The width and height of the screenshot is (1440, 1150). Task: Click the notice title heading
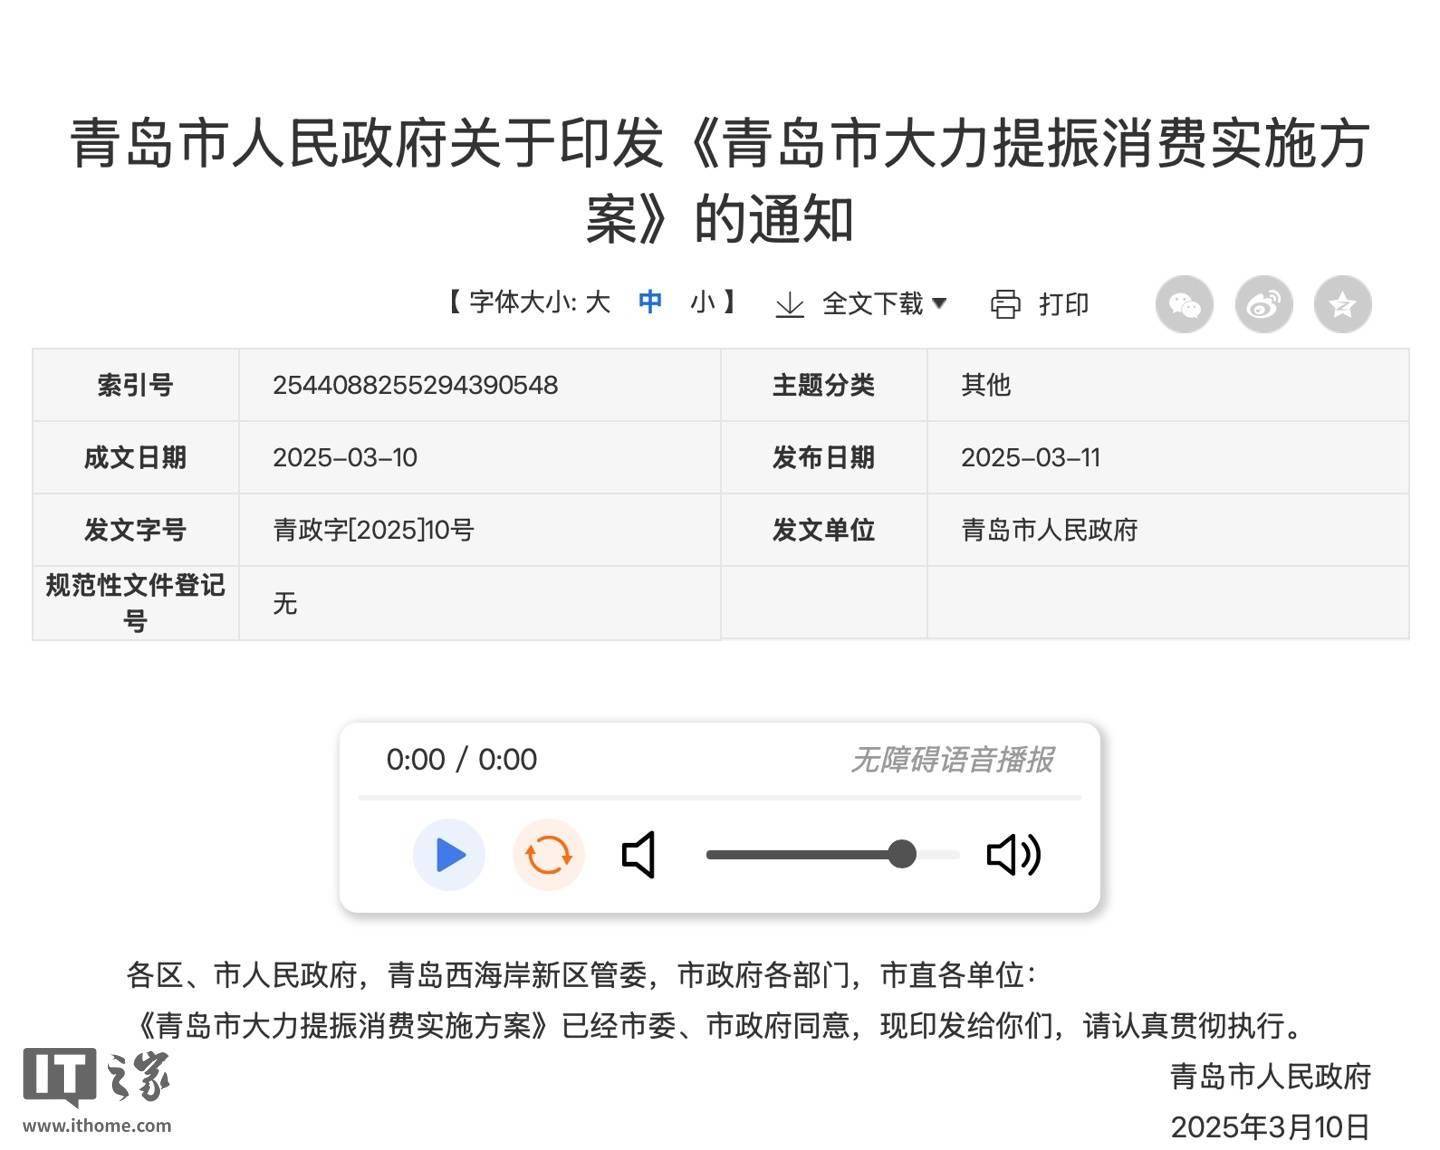coord(720,181)
